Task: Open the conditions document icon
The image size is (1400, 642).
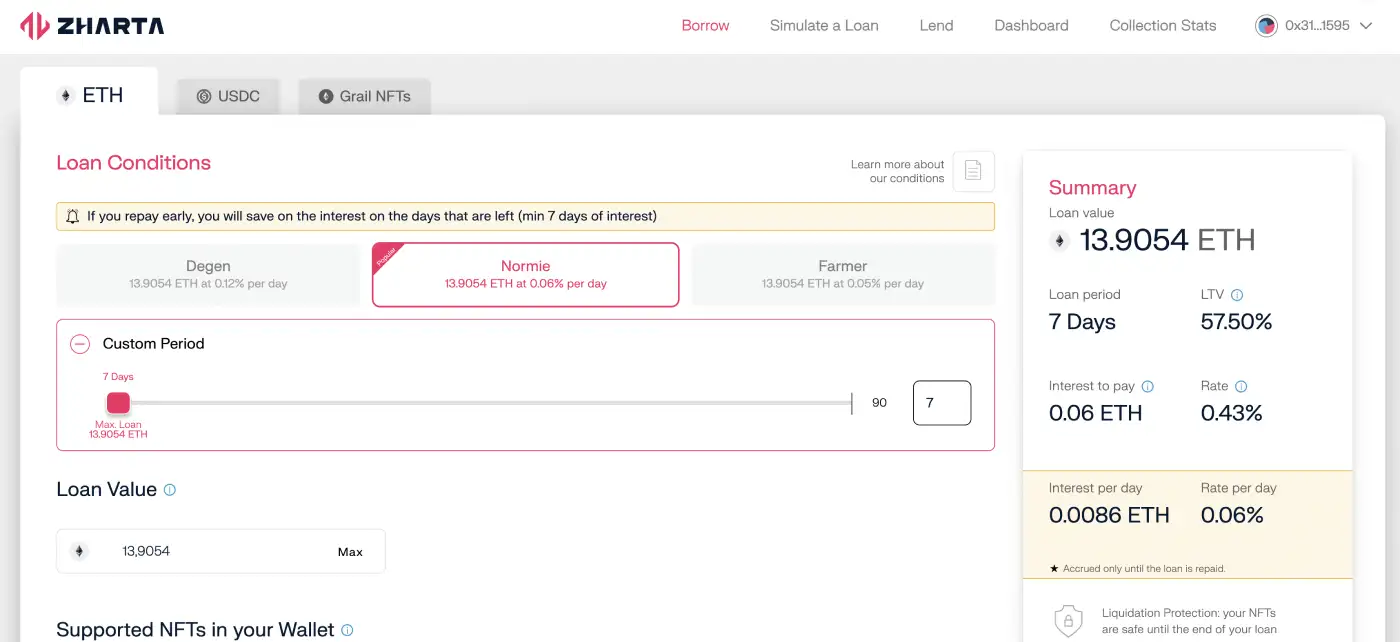Action: pyautogui.click(x=973, y=171)
